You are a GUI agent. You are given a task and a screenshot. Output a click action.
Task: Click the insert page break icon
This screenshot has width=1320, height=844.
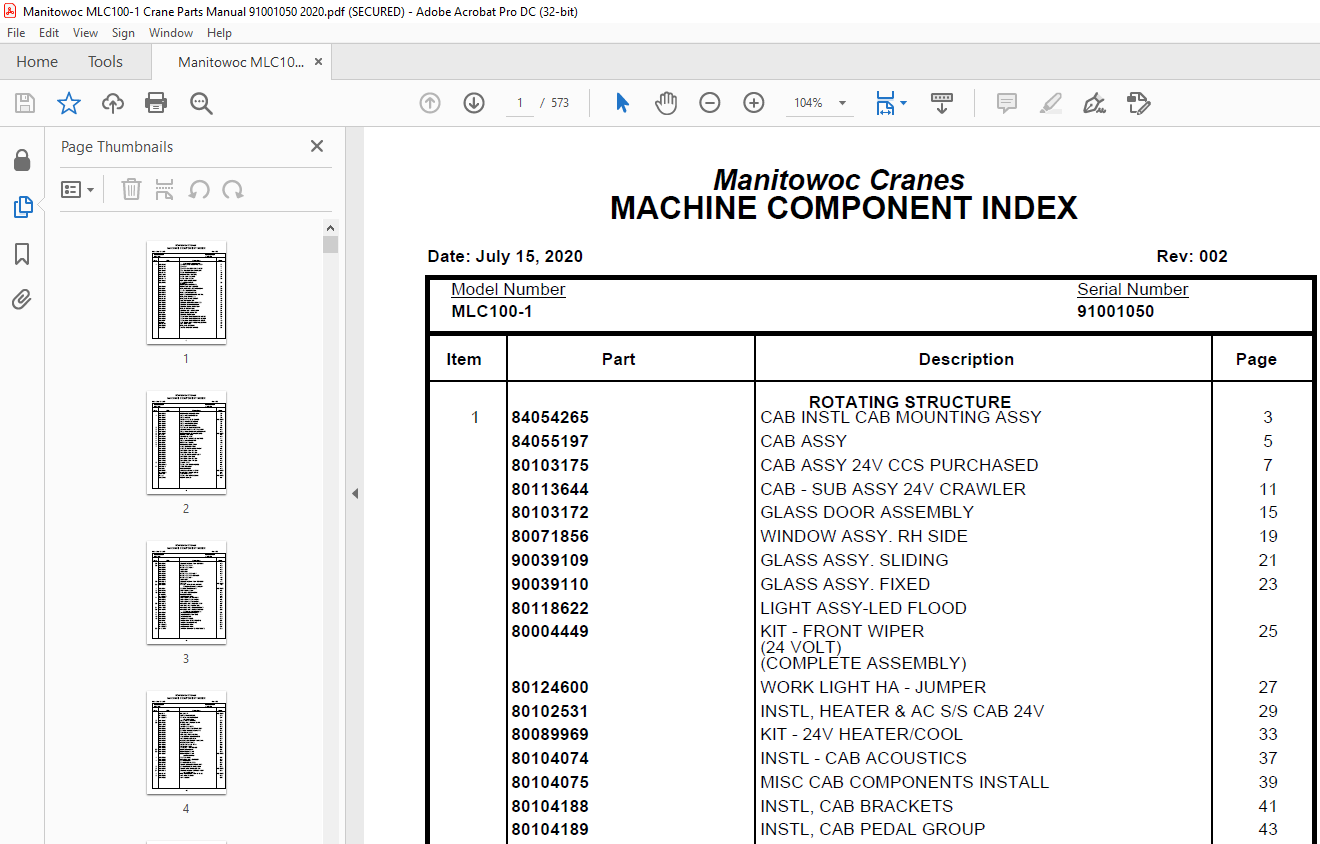[x=165, y=189]
